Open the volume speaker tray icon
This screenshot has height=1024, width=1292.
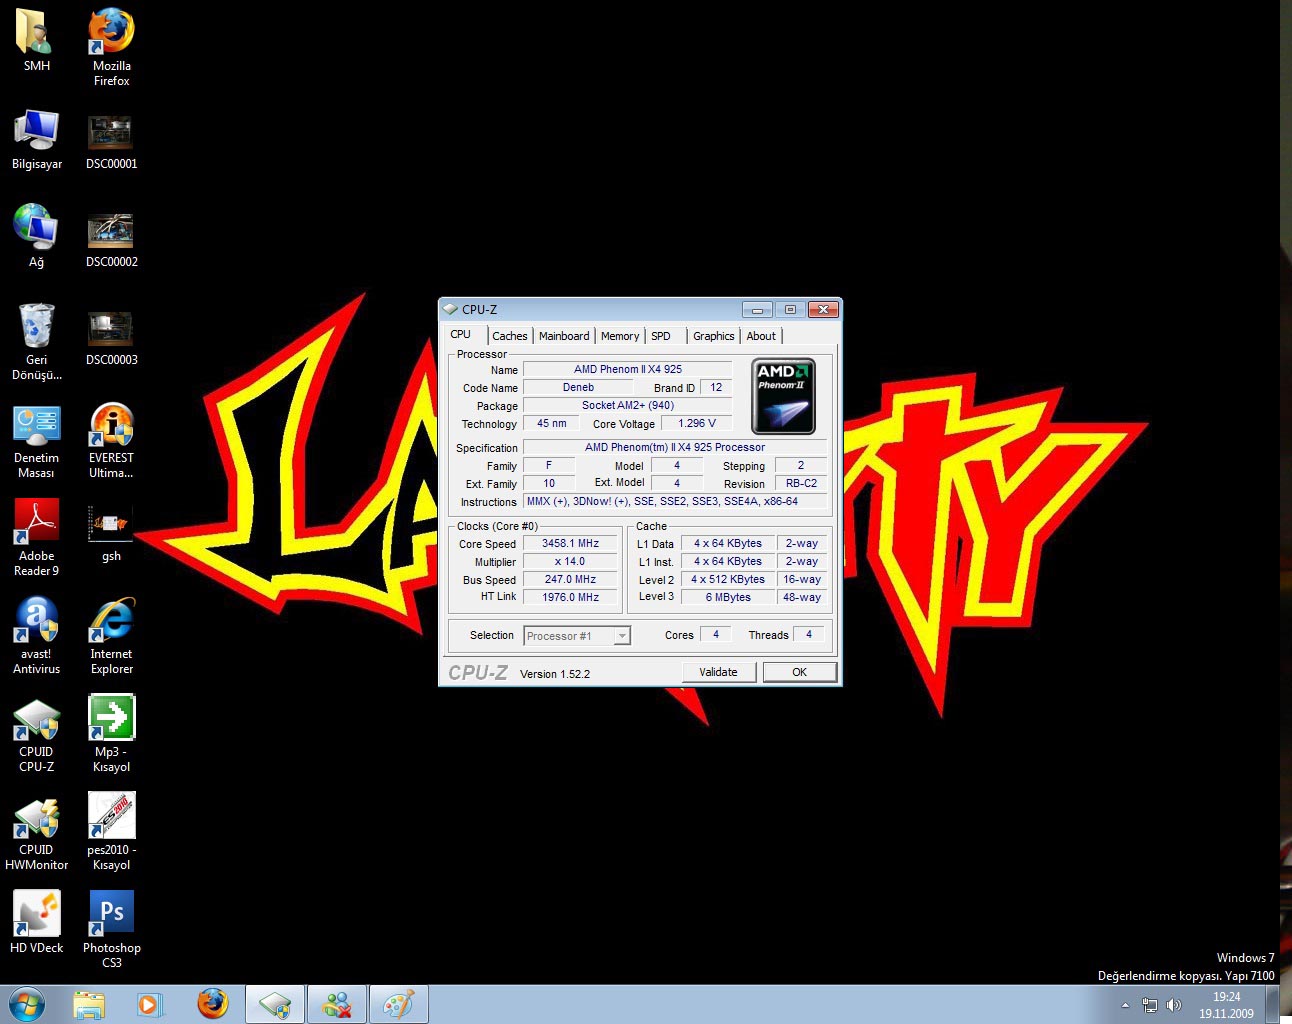coord(1174,1005)
